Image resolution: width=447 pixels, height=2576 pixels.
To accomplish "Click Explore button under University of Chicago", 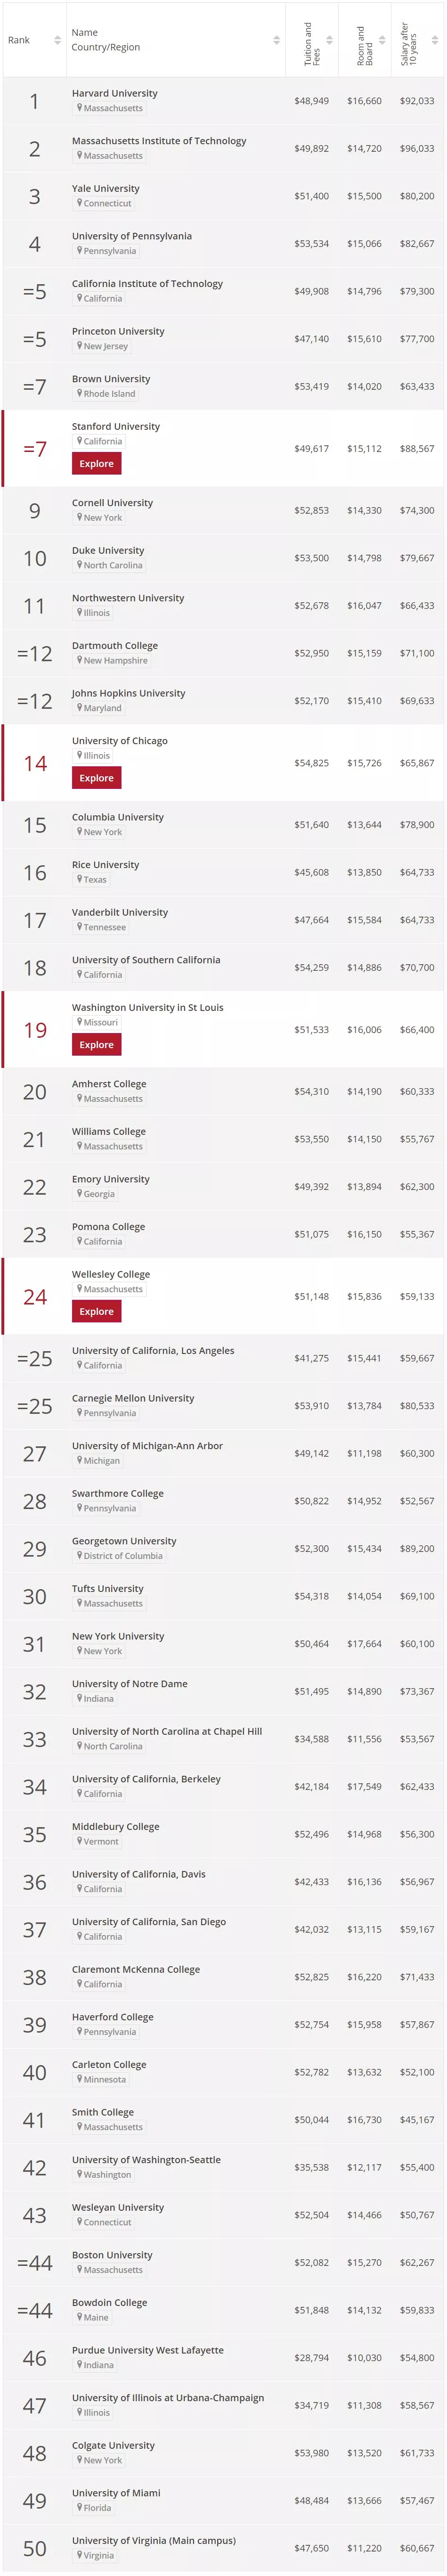I will tap(96, 778).
